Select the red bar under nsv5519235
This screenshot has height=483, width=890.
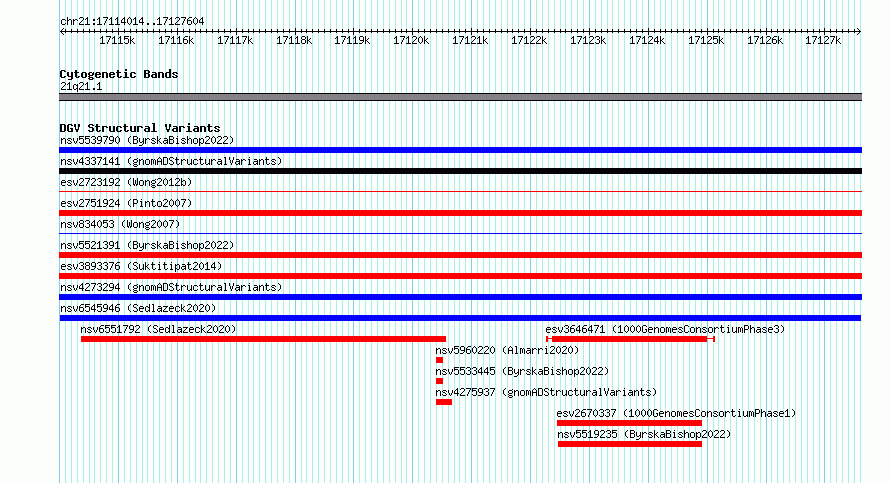coord(630,444)
